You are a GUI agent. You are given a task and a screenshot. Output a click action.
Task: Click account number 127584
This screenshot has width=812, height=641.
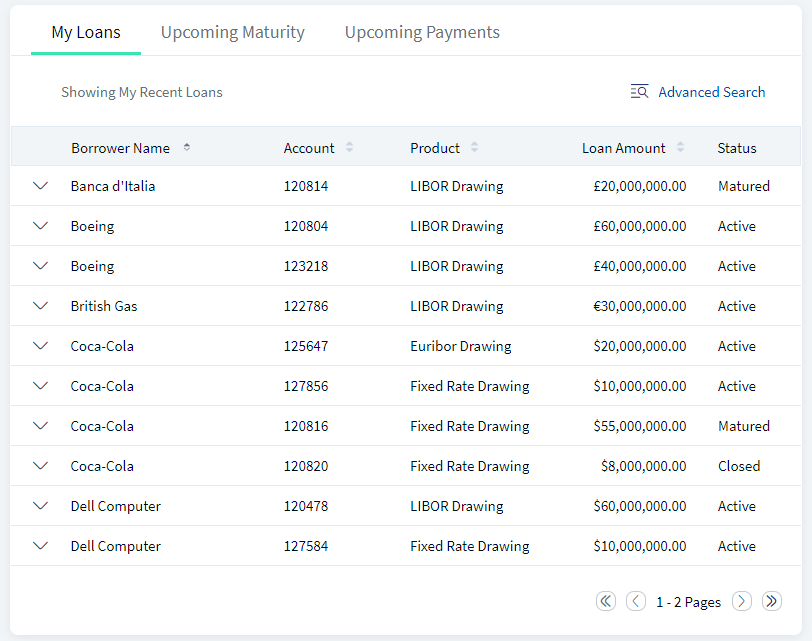tap(306, 546)
